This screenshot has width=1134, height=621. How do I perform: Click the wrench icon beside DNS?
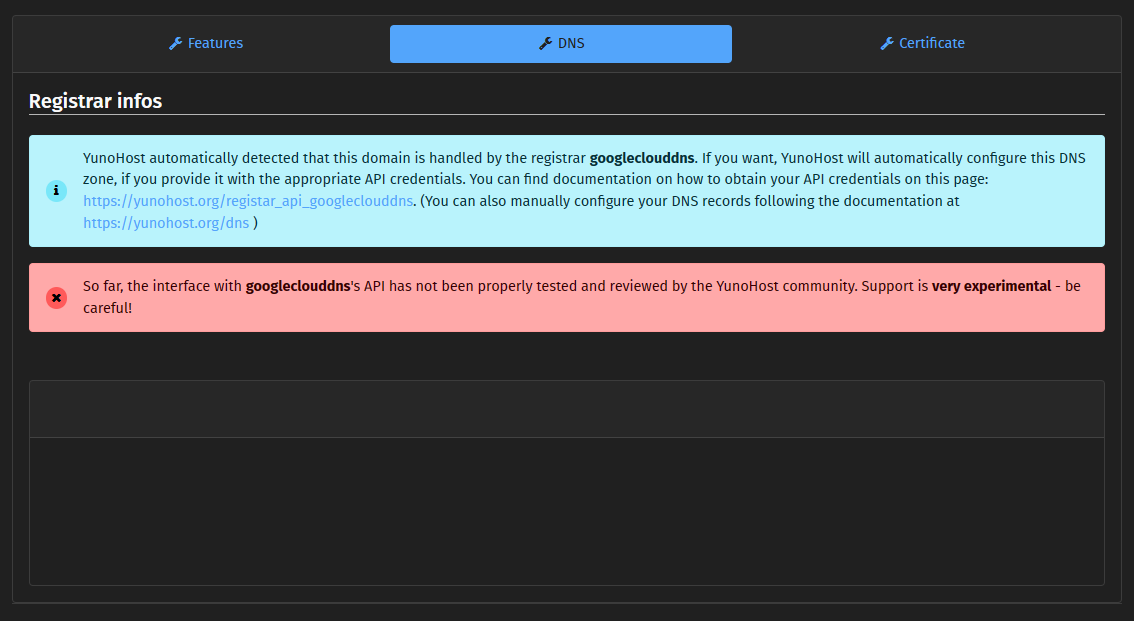coord(545,43)
